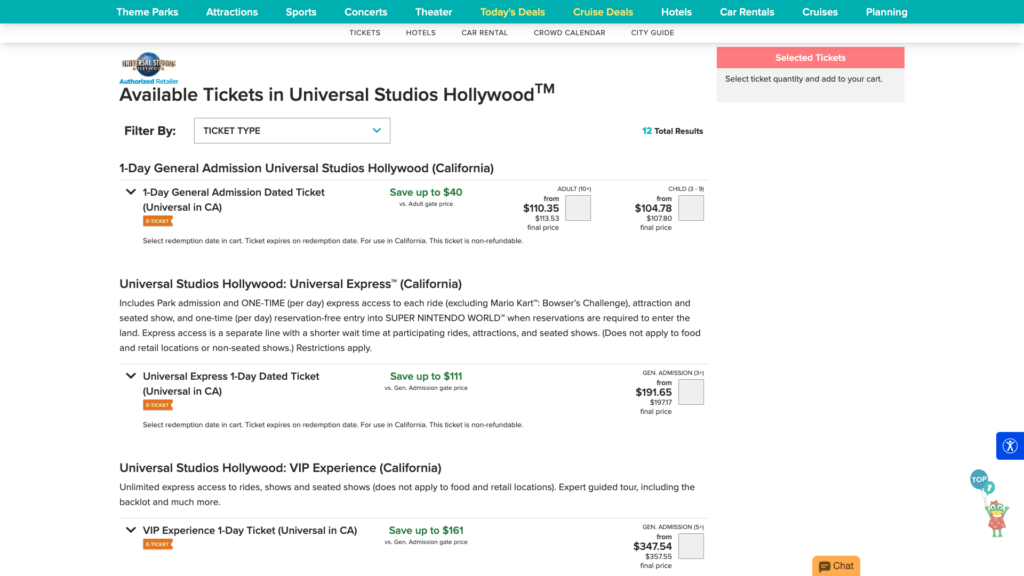
Task: Click the E-TICKET badge under VIP Experience ticket
Action: coord(157,545)
